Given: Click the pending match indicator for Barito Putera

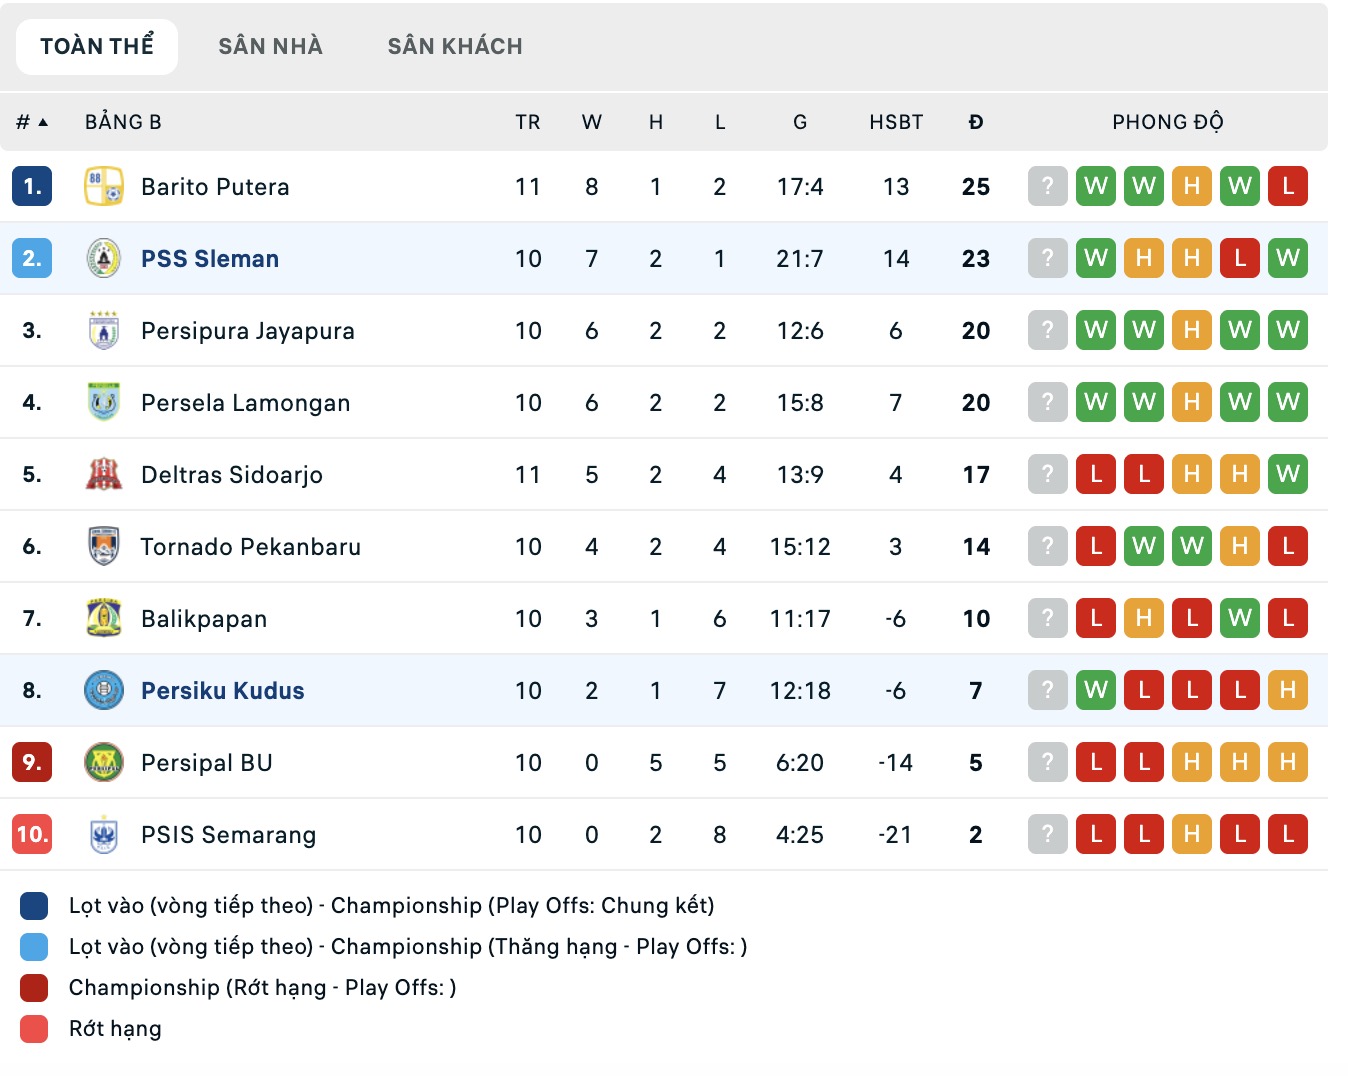Looking at the screenshot, I should click(1046, 186).
